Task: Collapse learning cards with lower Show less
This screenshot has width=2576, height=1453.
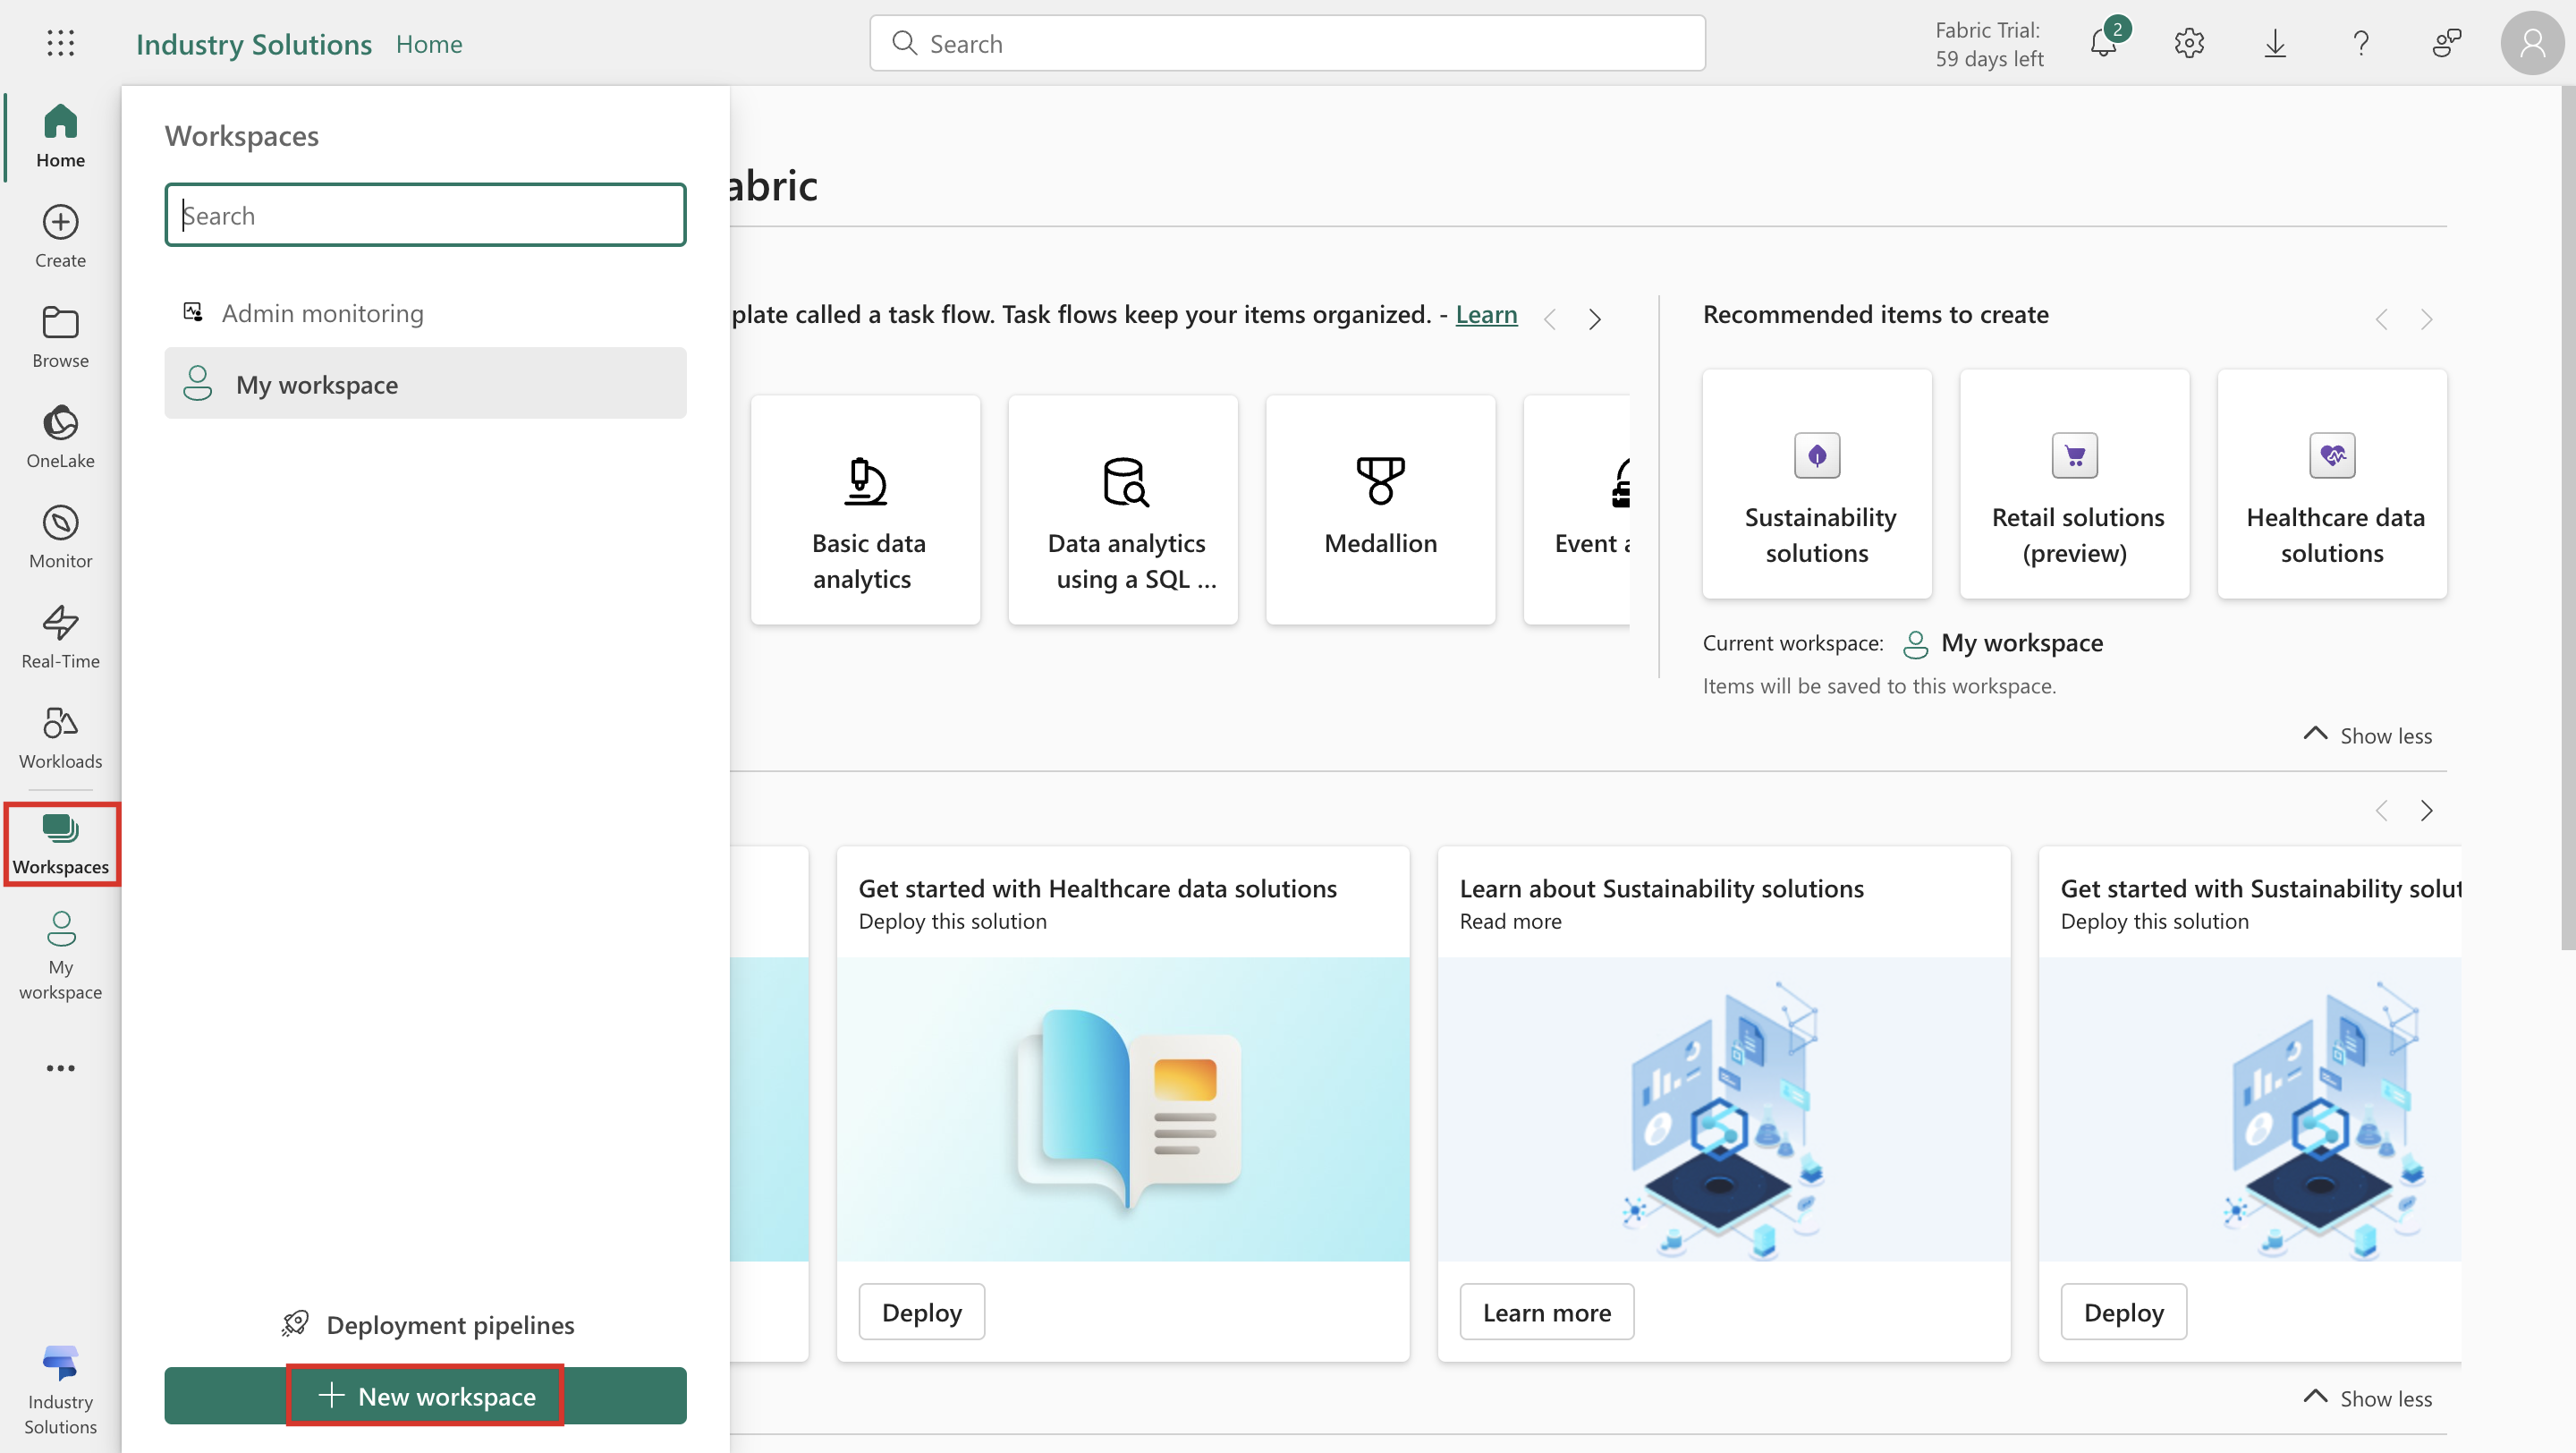Action: (x=2368, y=1398)
